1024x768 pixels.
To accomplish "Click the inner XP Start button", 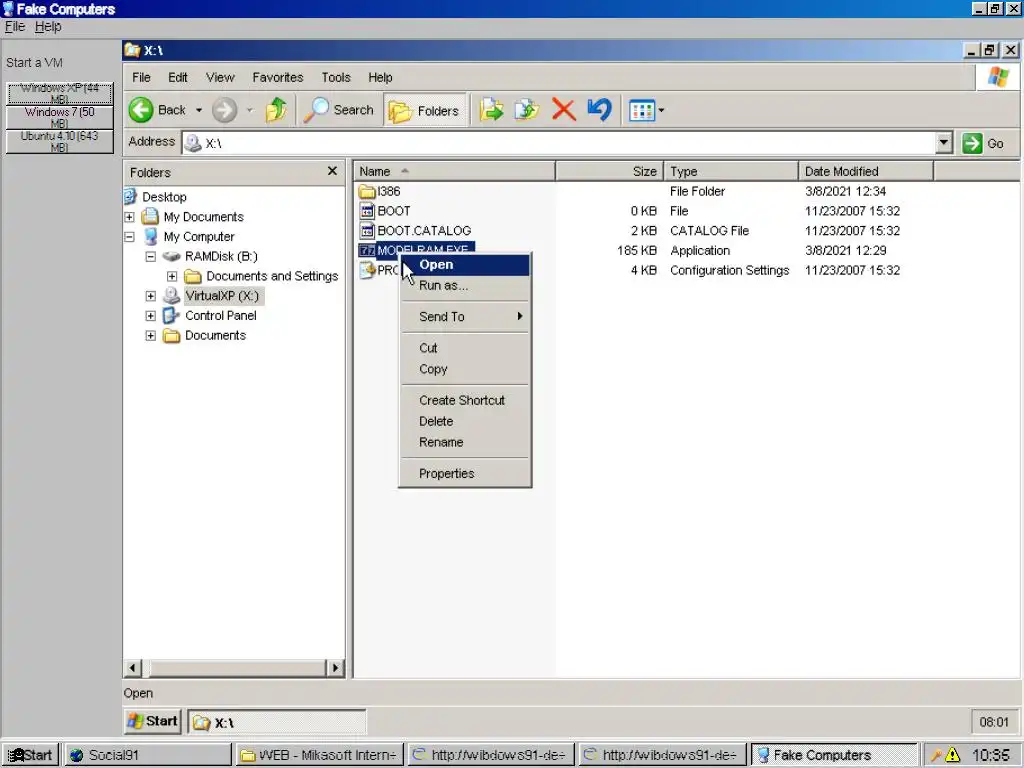I will (153, 721).
